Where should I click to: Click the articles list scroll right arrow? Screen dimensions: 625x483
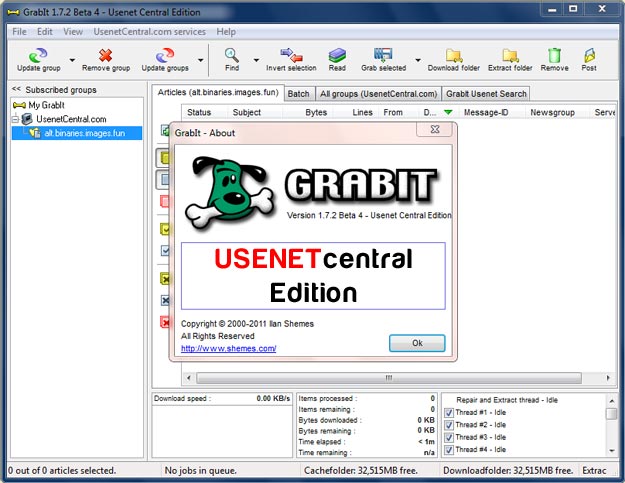[608, 378]
